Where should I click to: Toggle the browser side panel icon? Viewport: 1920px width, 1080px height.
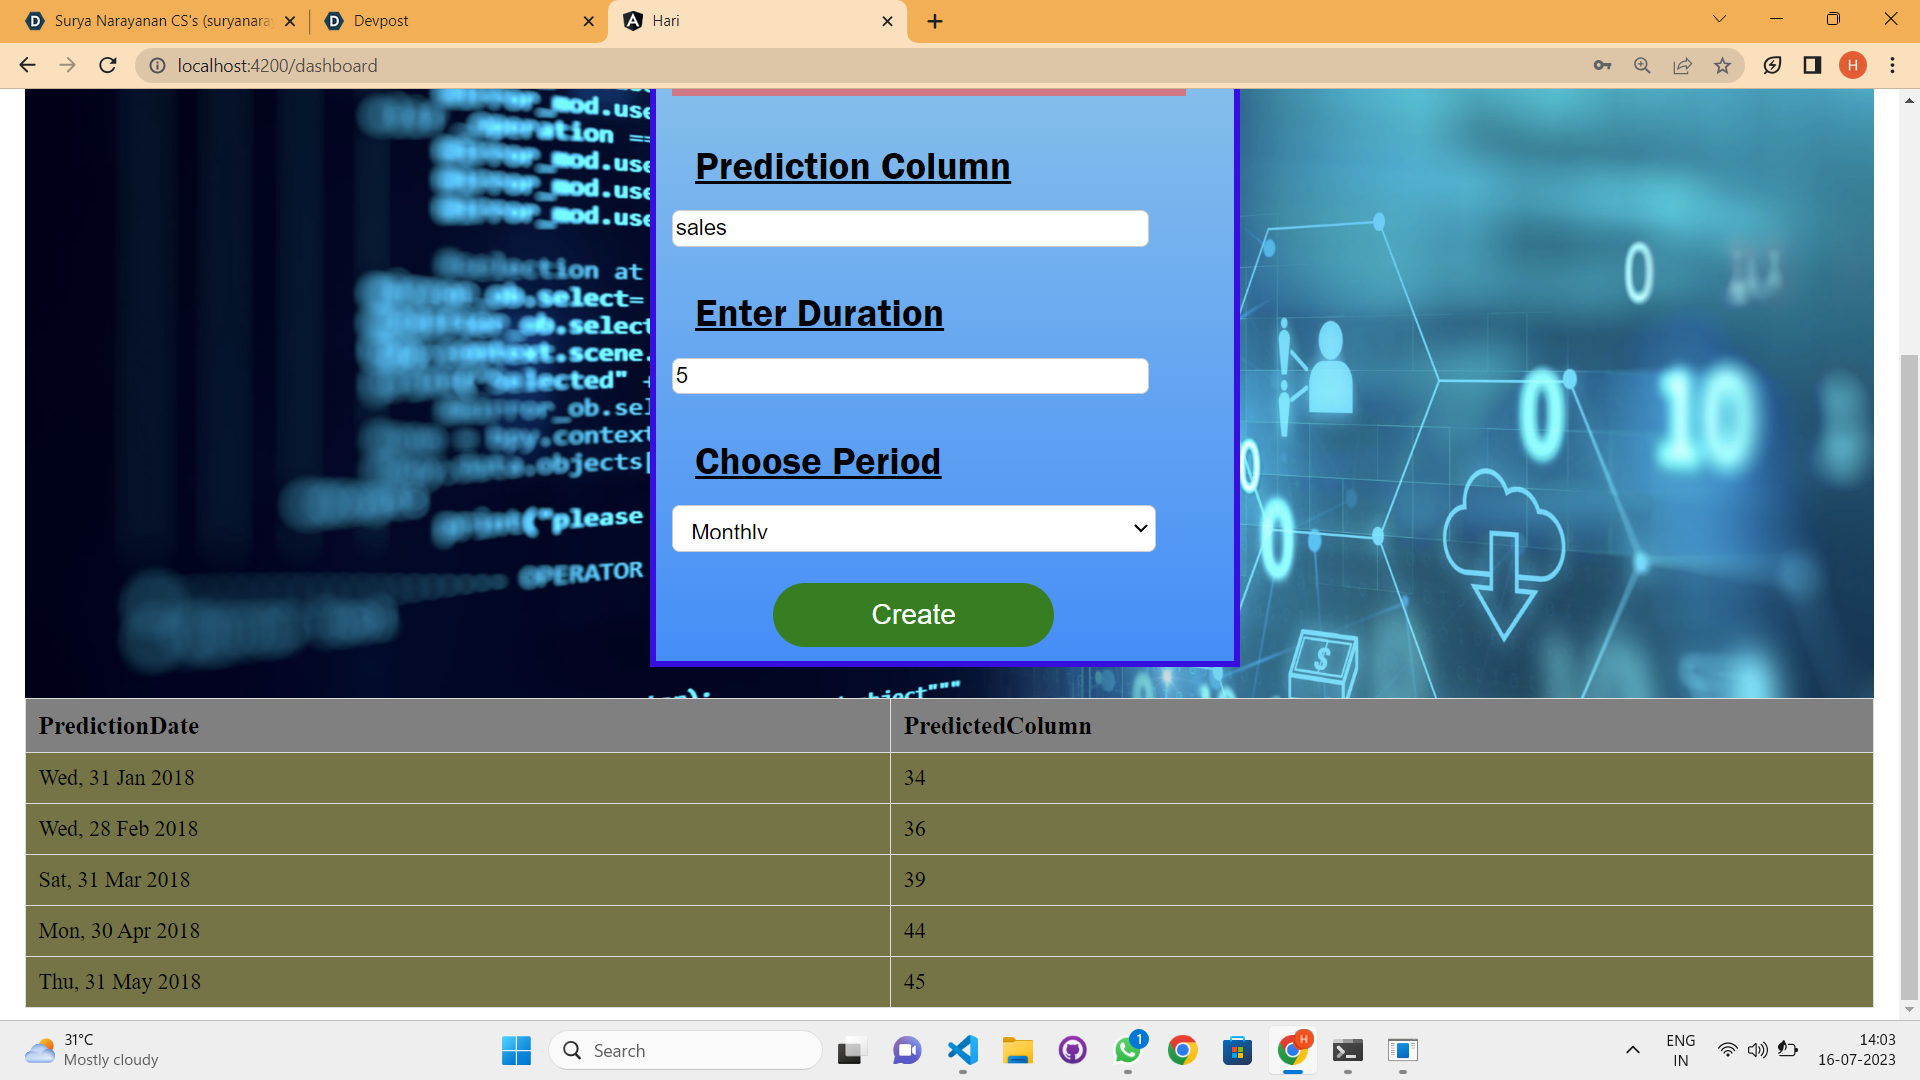pos(1812,65)
